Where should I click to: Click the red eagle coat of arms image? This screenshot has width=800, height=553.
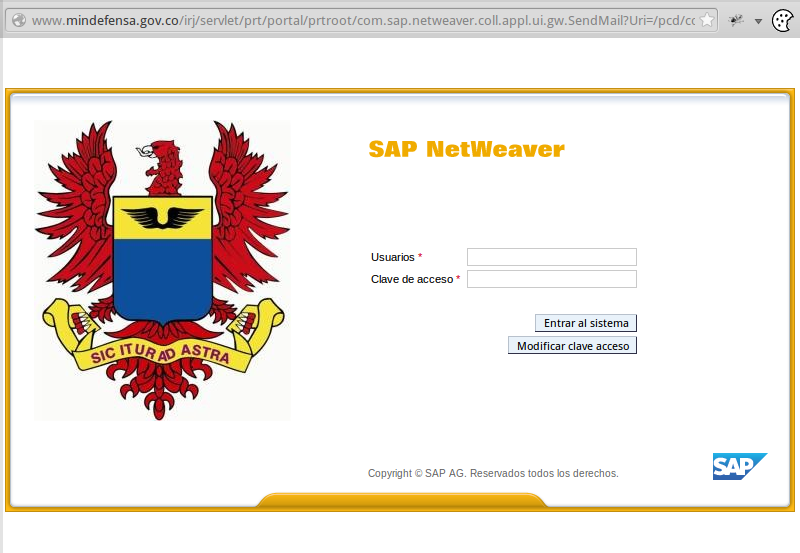click(162, 270)
